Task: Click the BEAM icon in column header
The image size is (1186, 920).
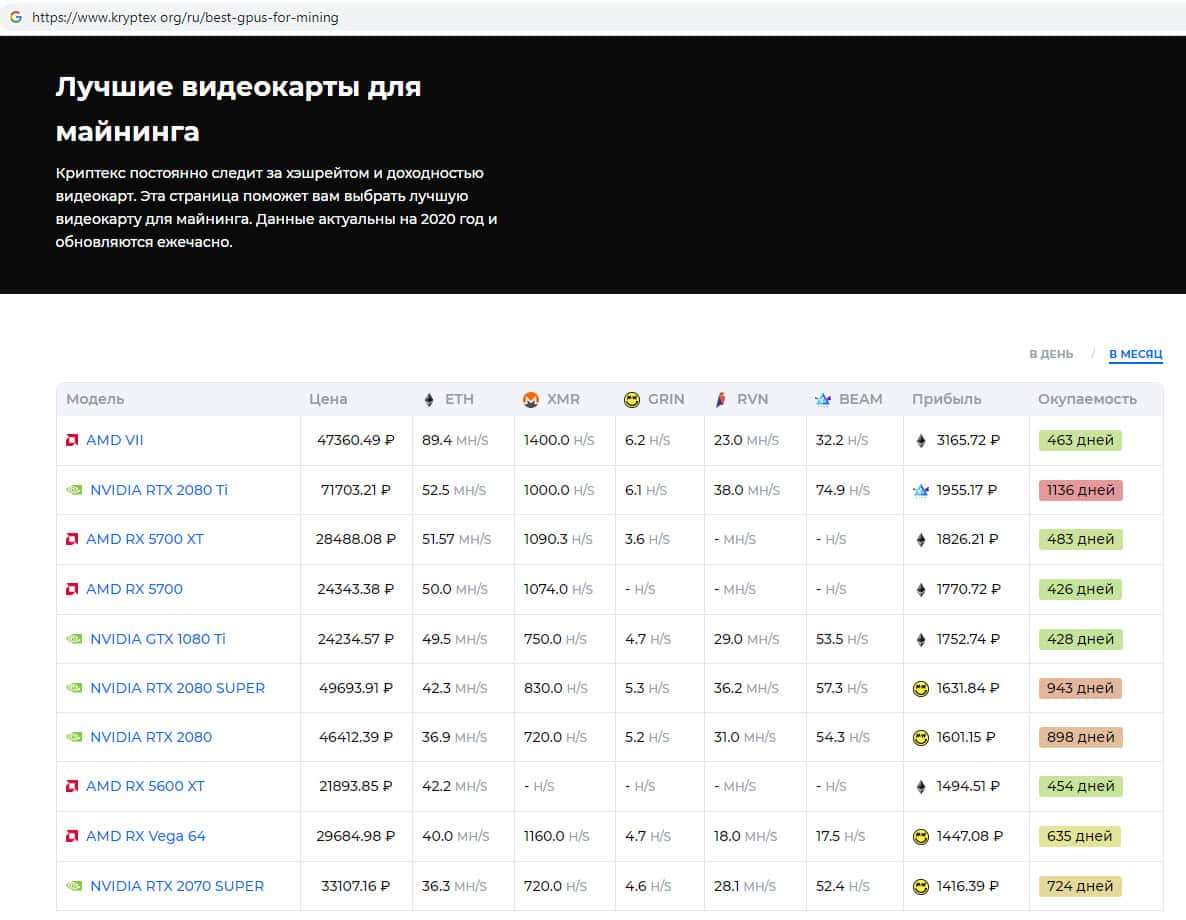Action: (823, 400)
